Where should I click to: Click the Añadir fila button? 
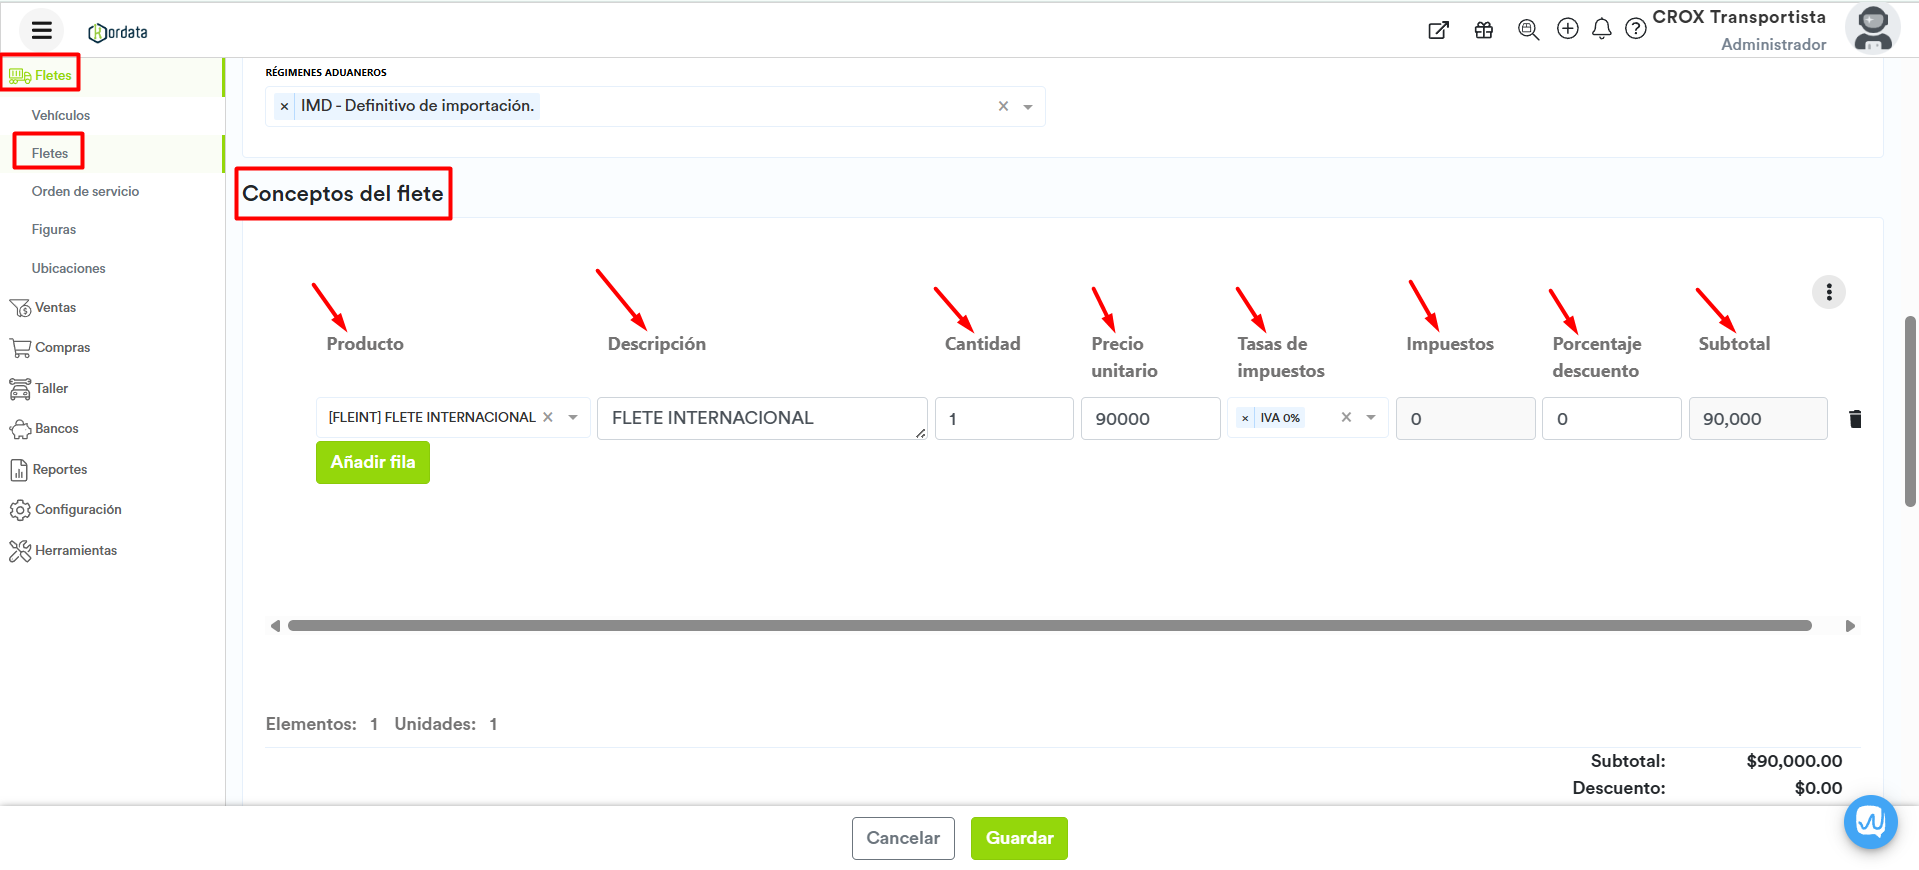[372, 462]
